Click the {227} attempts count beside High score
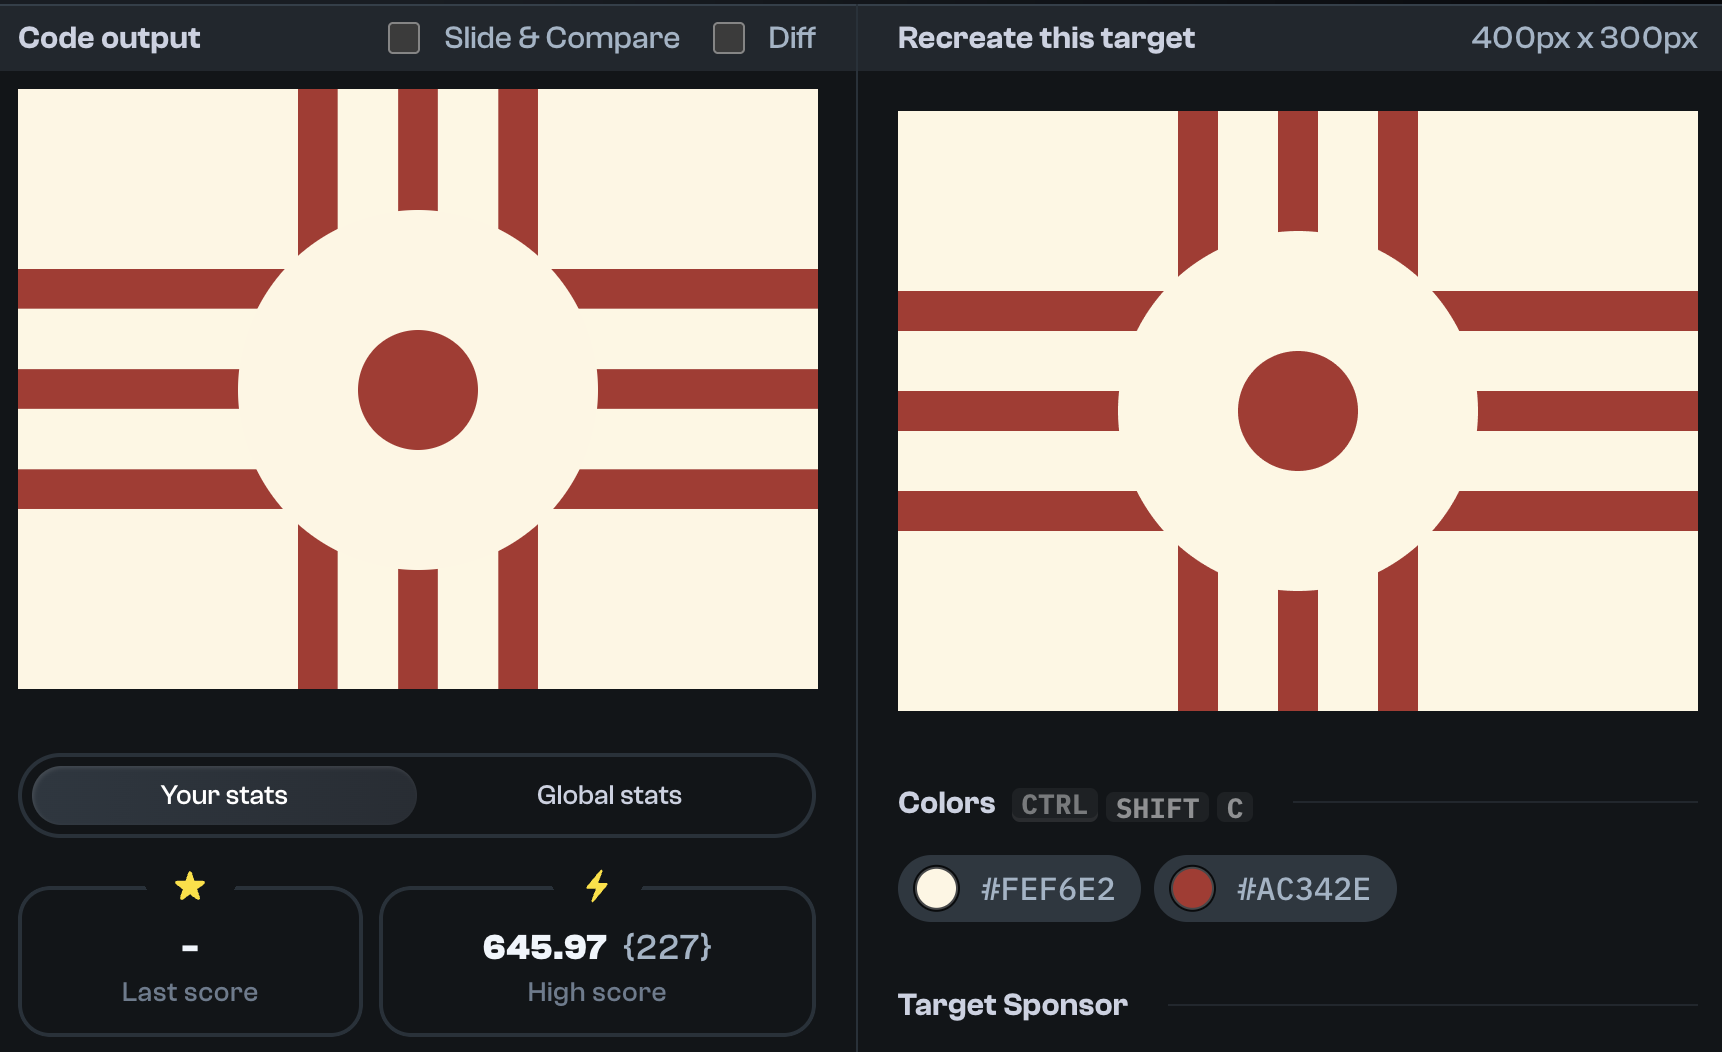 click(665, 947)
